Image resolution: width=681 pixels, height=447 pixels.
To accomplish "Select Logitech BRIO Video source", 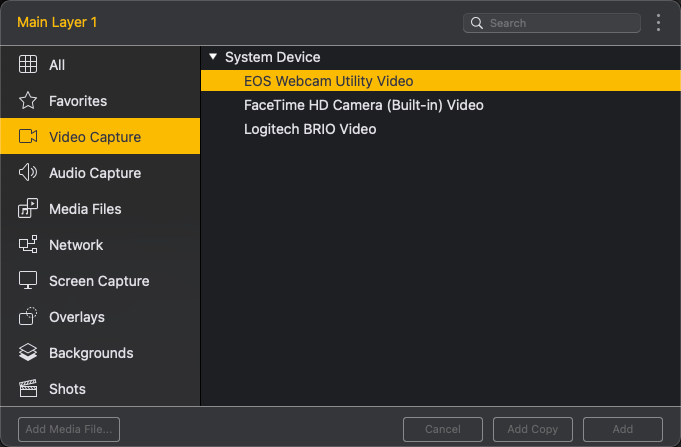I will (310, 129).
